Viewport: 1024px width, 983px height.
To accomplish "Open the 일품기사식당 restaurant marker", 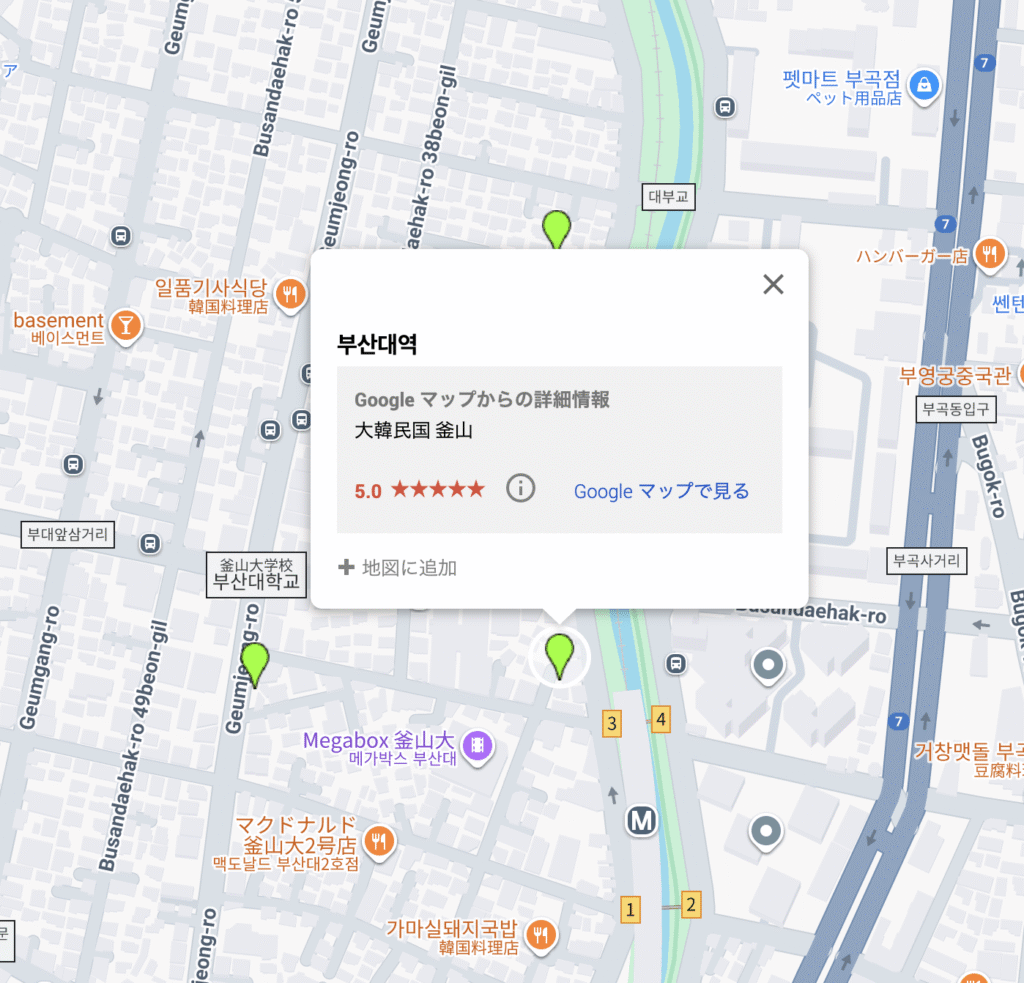I will [290, 293].
